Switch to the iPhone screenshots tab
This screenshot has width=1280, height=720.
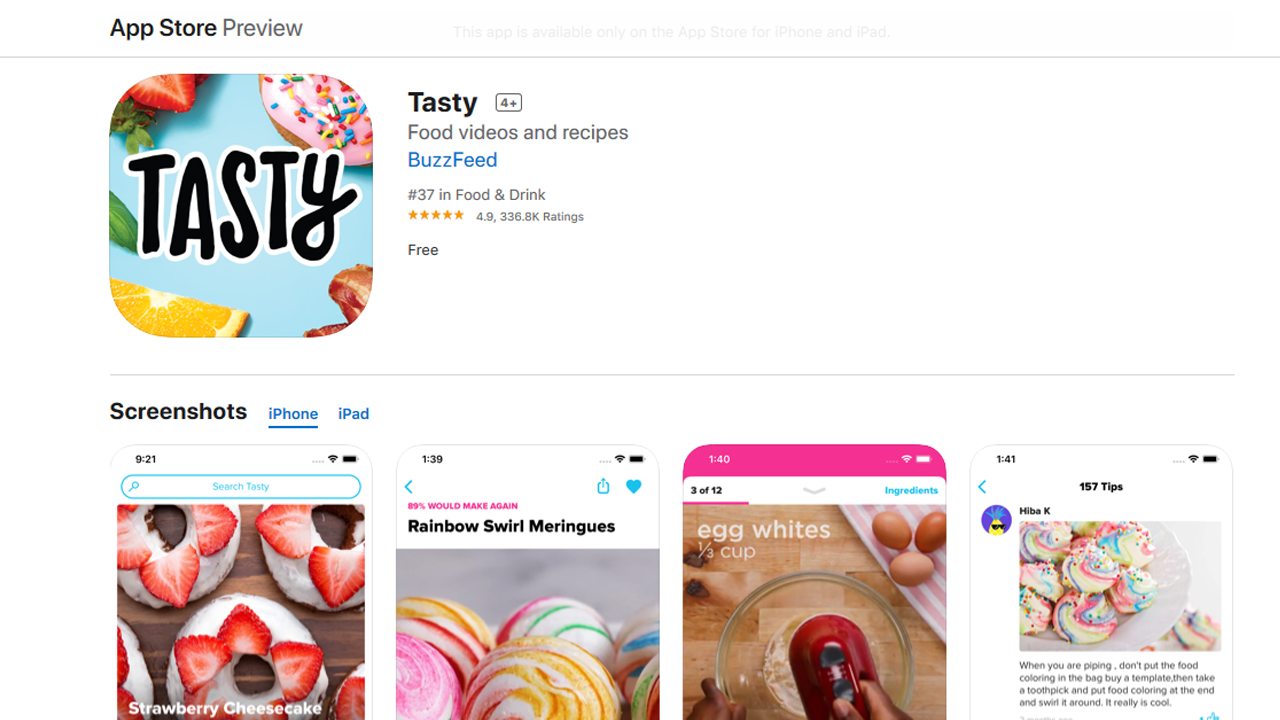[293, 414]
